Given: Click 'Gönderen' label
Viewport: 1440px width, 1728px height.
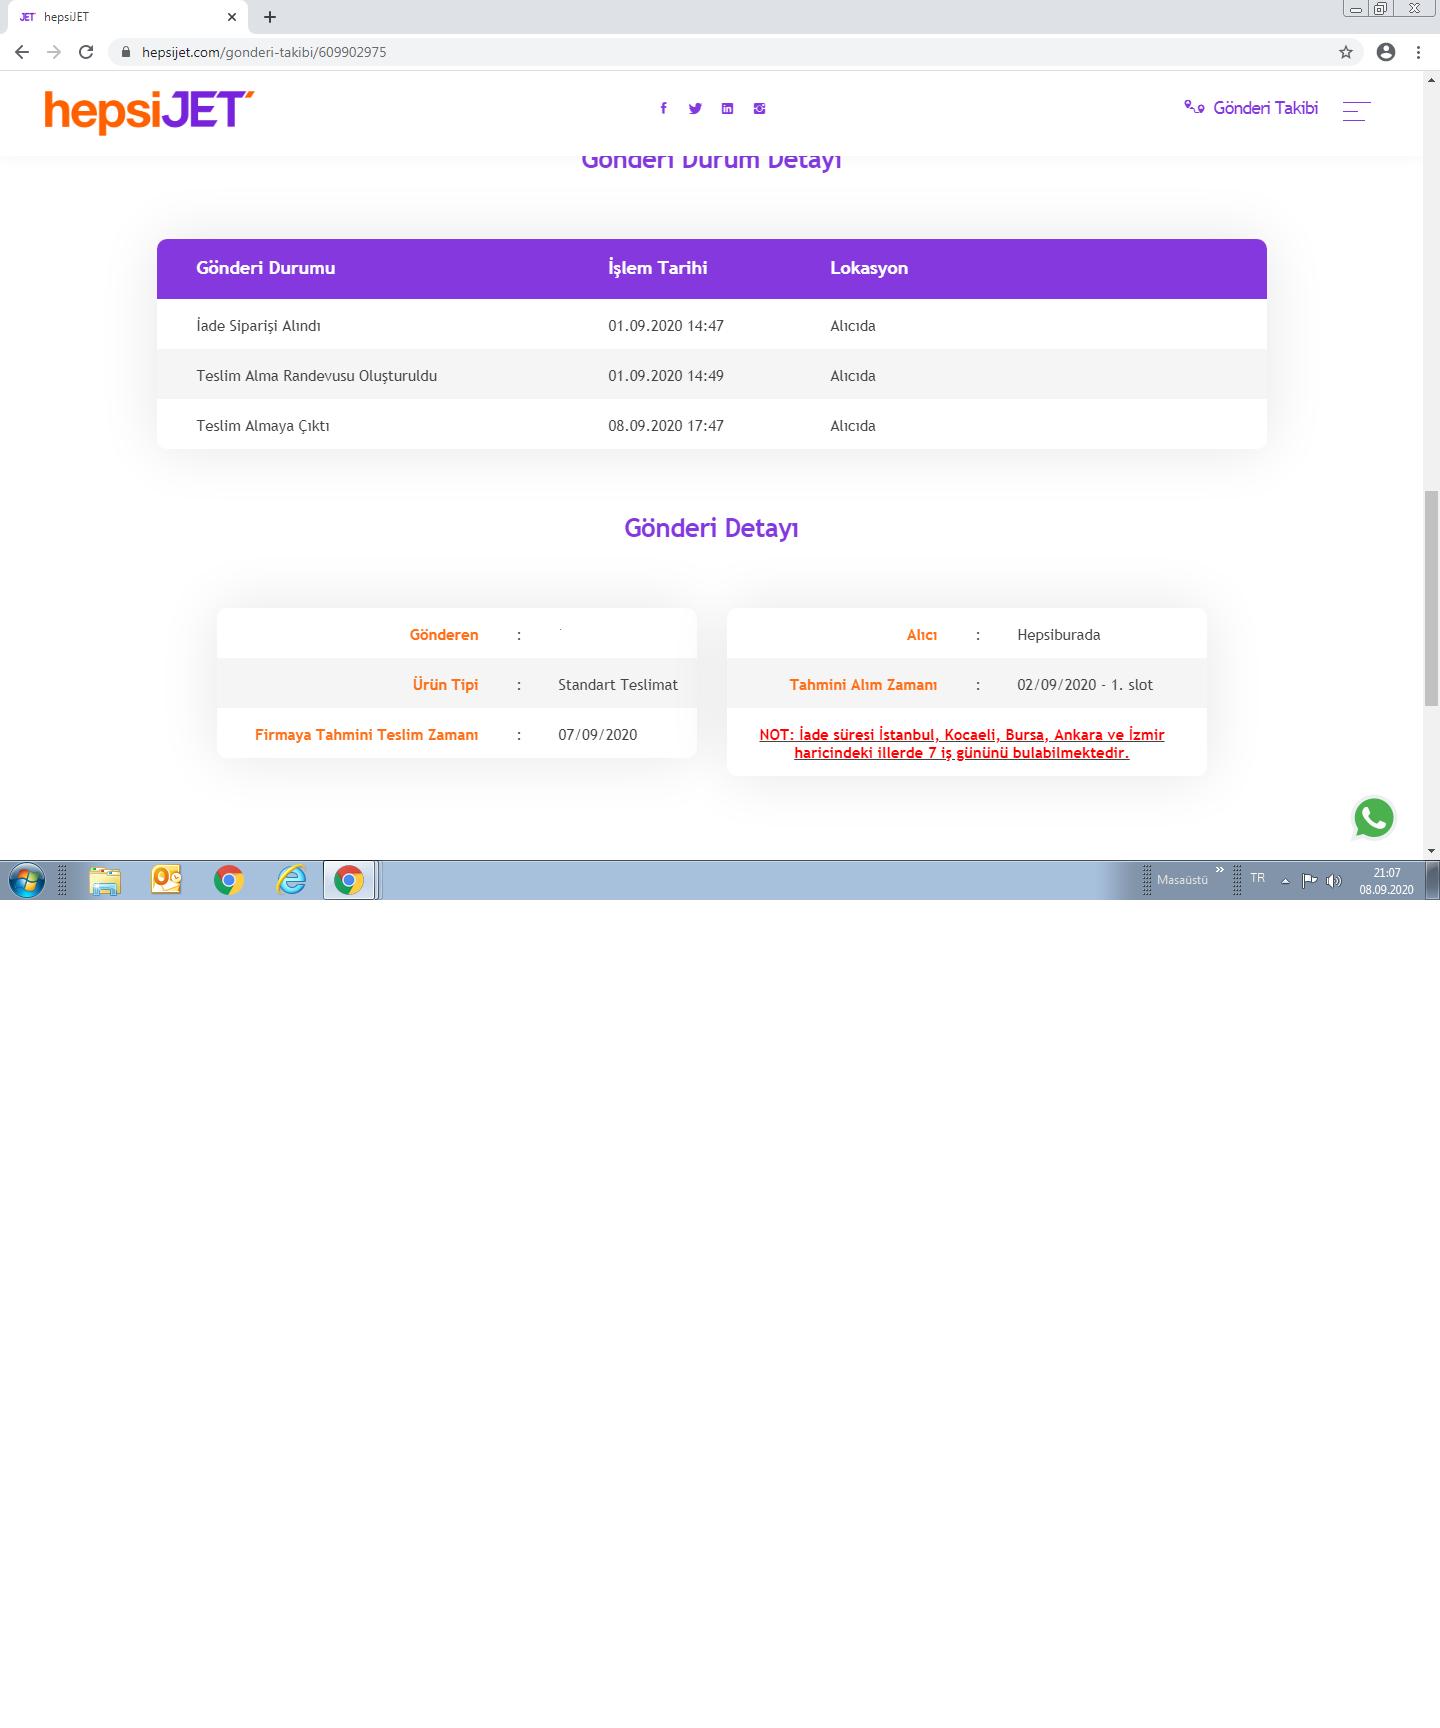Looking at the screenshot, I should (x=444, y=635).
